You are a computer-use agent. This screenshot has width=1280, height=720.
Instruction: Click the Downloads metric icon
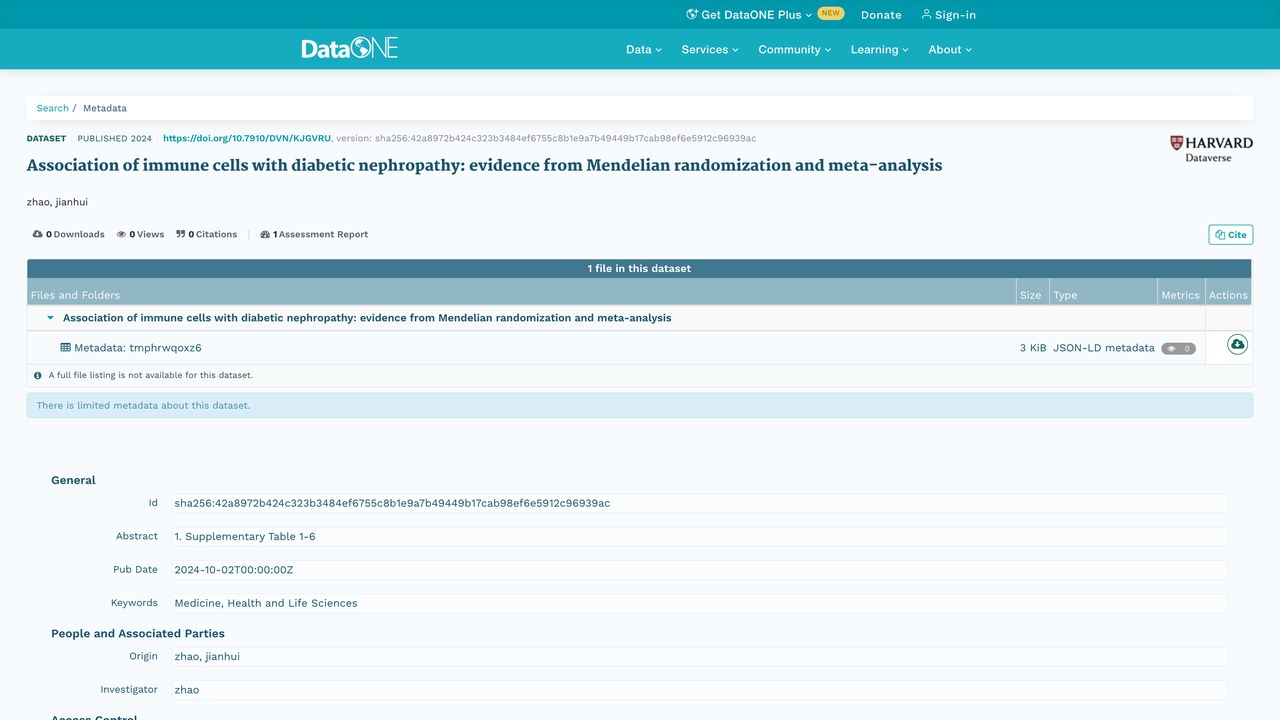pos(38,234)
